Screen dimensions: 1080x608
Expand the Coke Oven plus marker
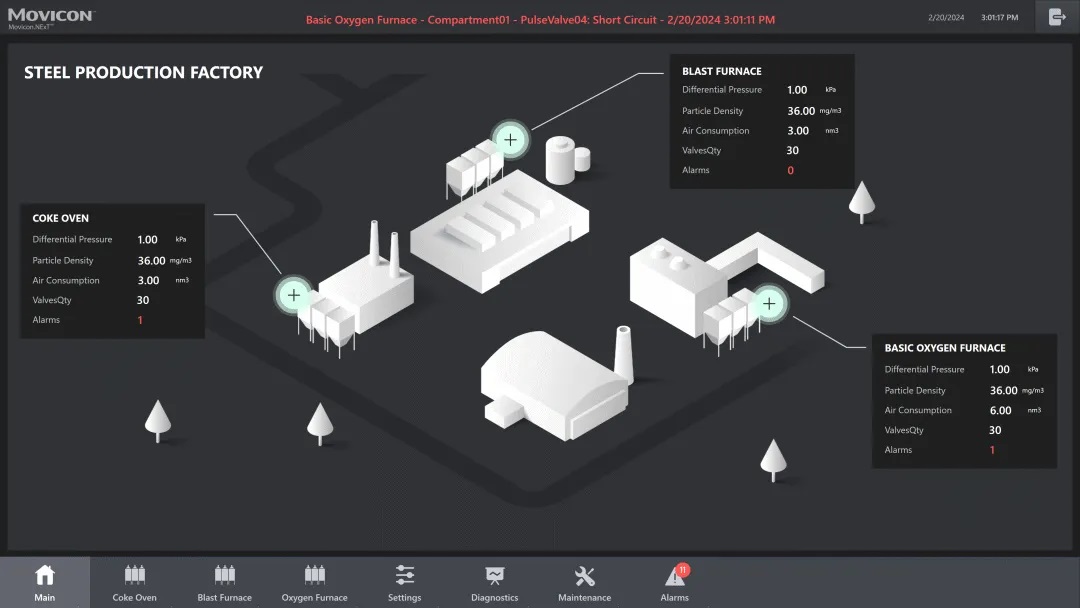tap(294, 295)
